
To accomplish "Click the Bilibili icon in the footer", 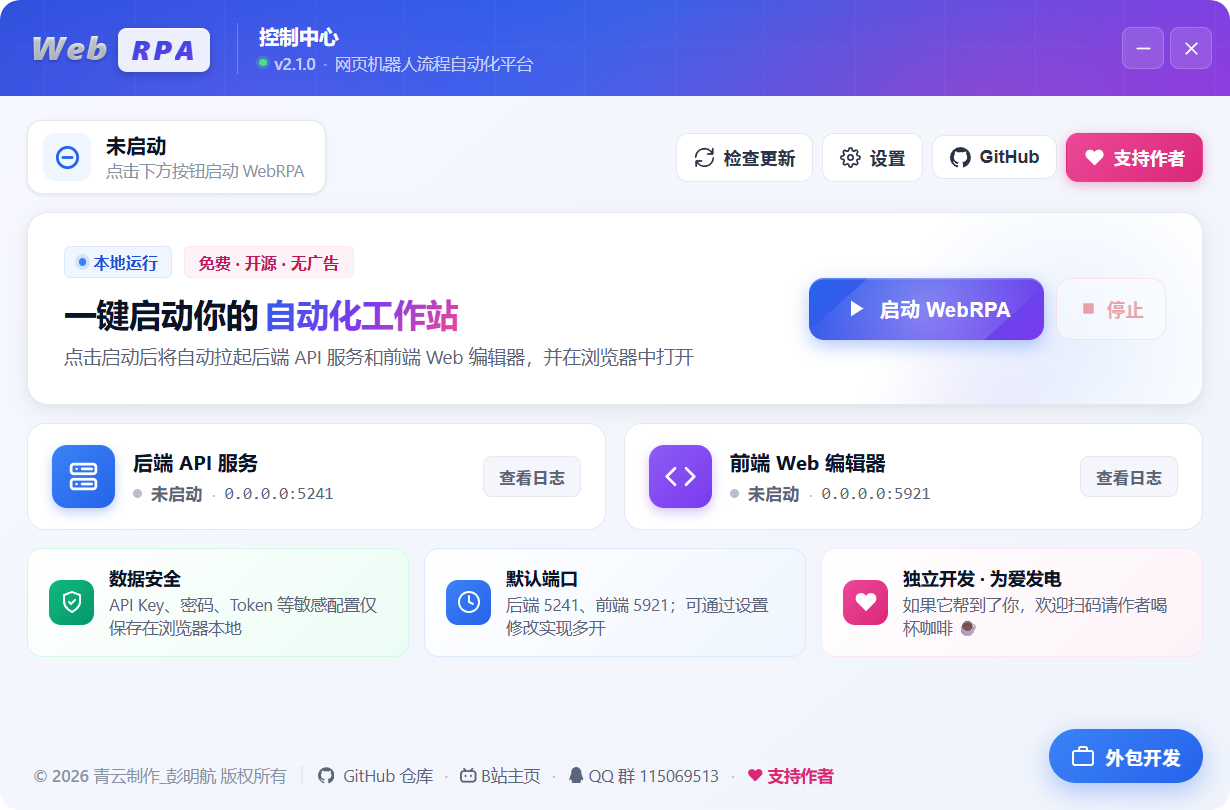I will click(468, 775).
